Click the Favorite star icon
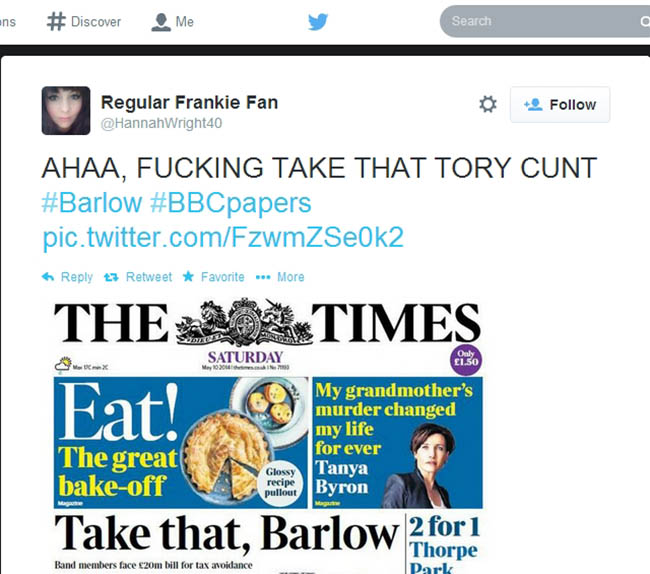 pyautogui.click(x=188, y=276)
